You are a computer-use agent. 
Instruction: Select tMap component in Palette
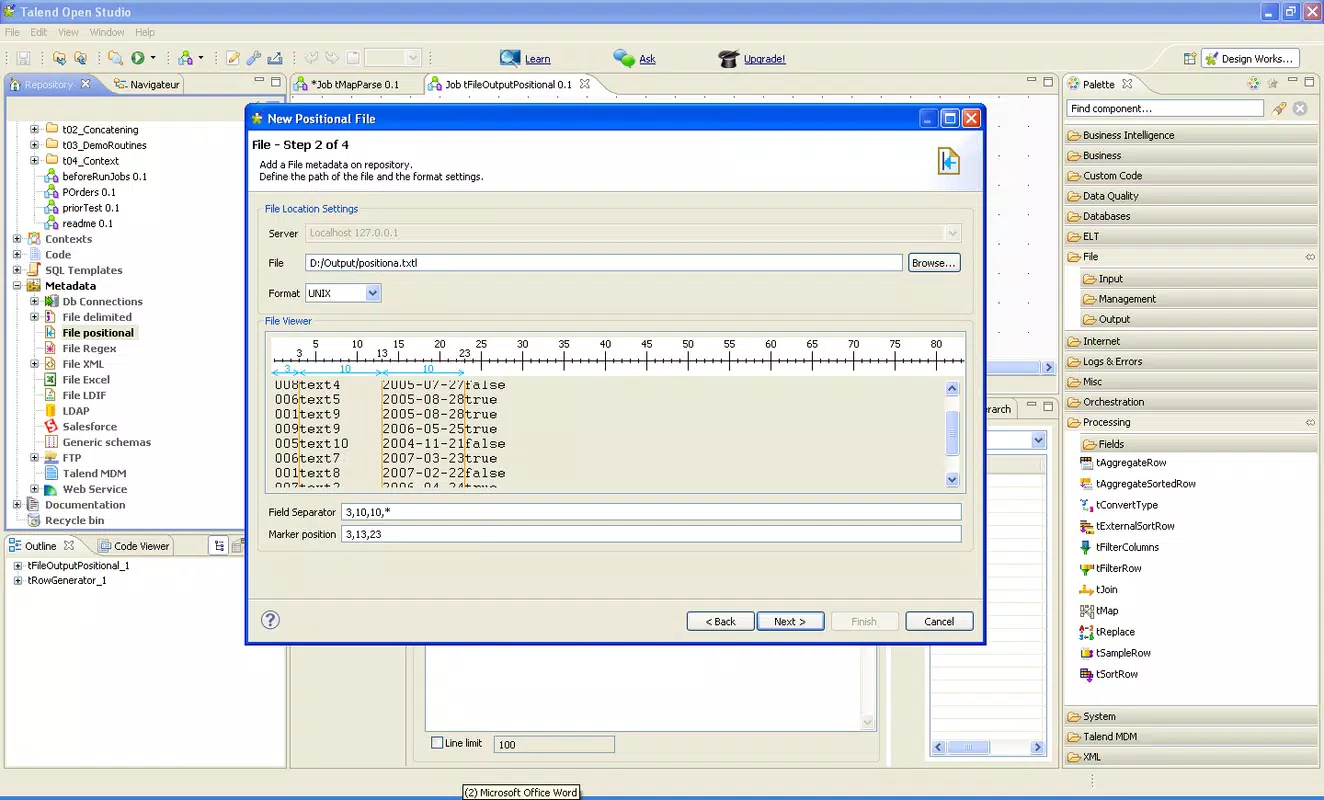(x=1099, y=610)
